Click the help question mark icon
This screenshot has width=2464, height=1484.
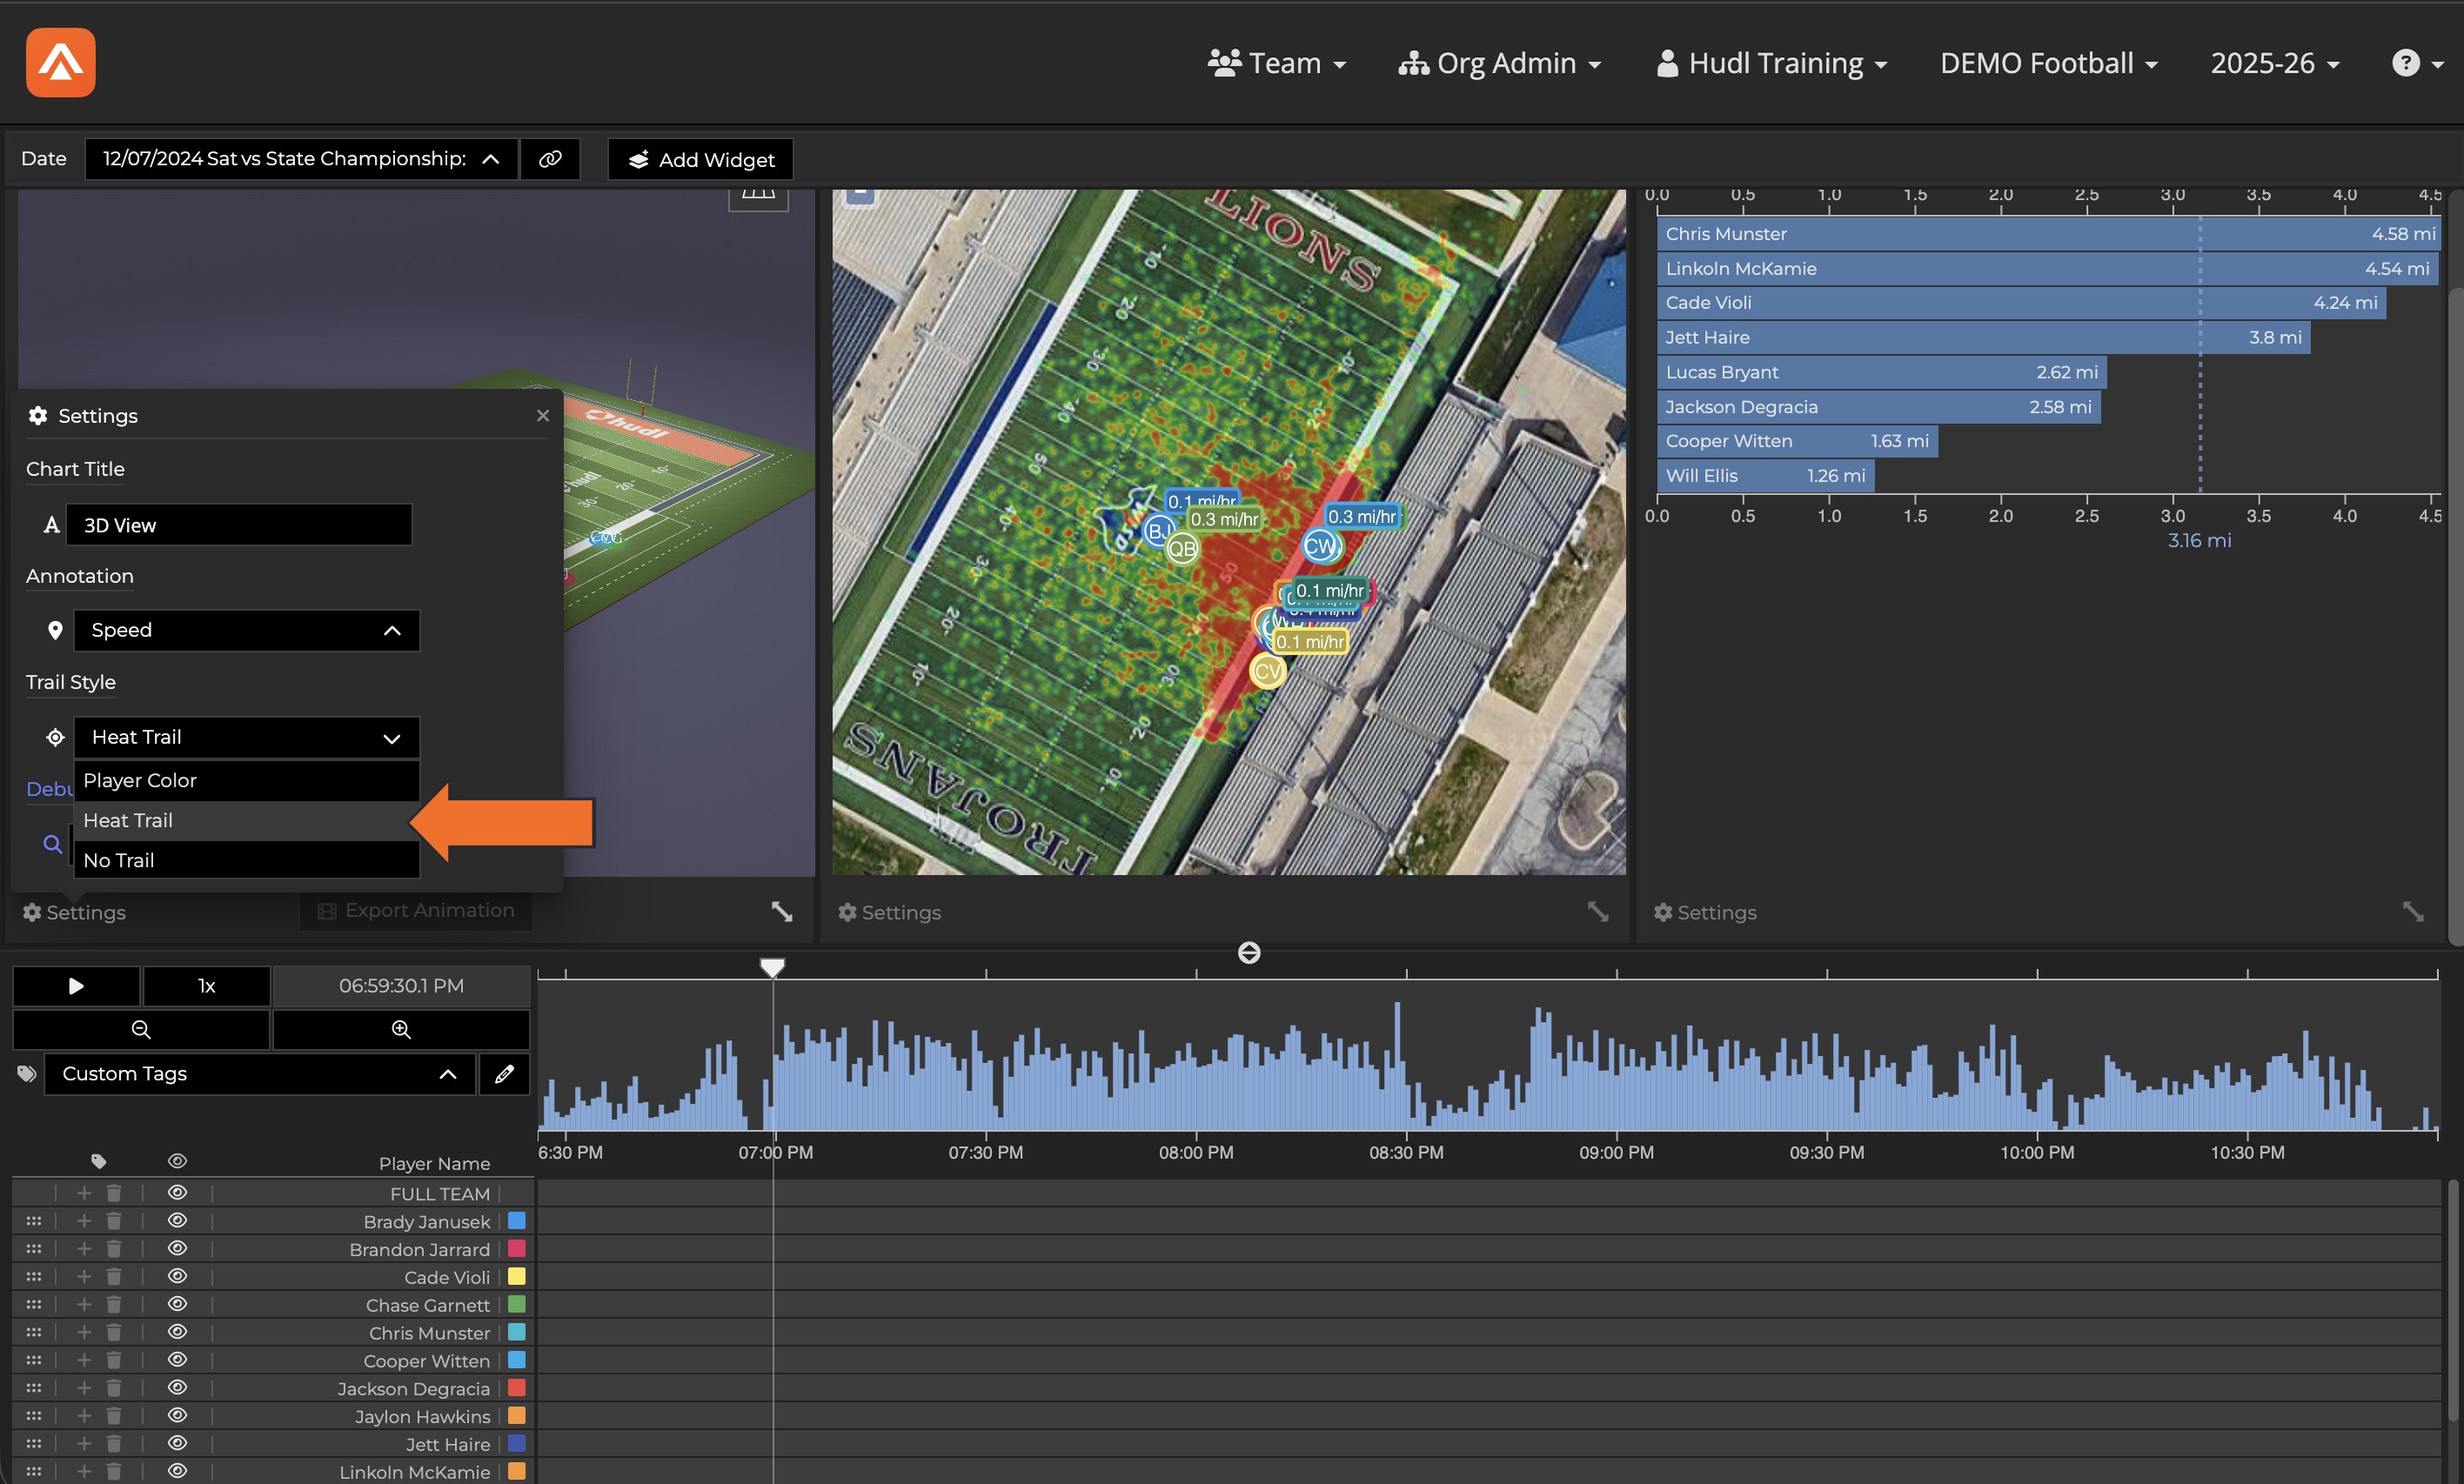(2406, 62)
